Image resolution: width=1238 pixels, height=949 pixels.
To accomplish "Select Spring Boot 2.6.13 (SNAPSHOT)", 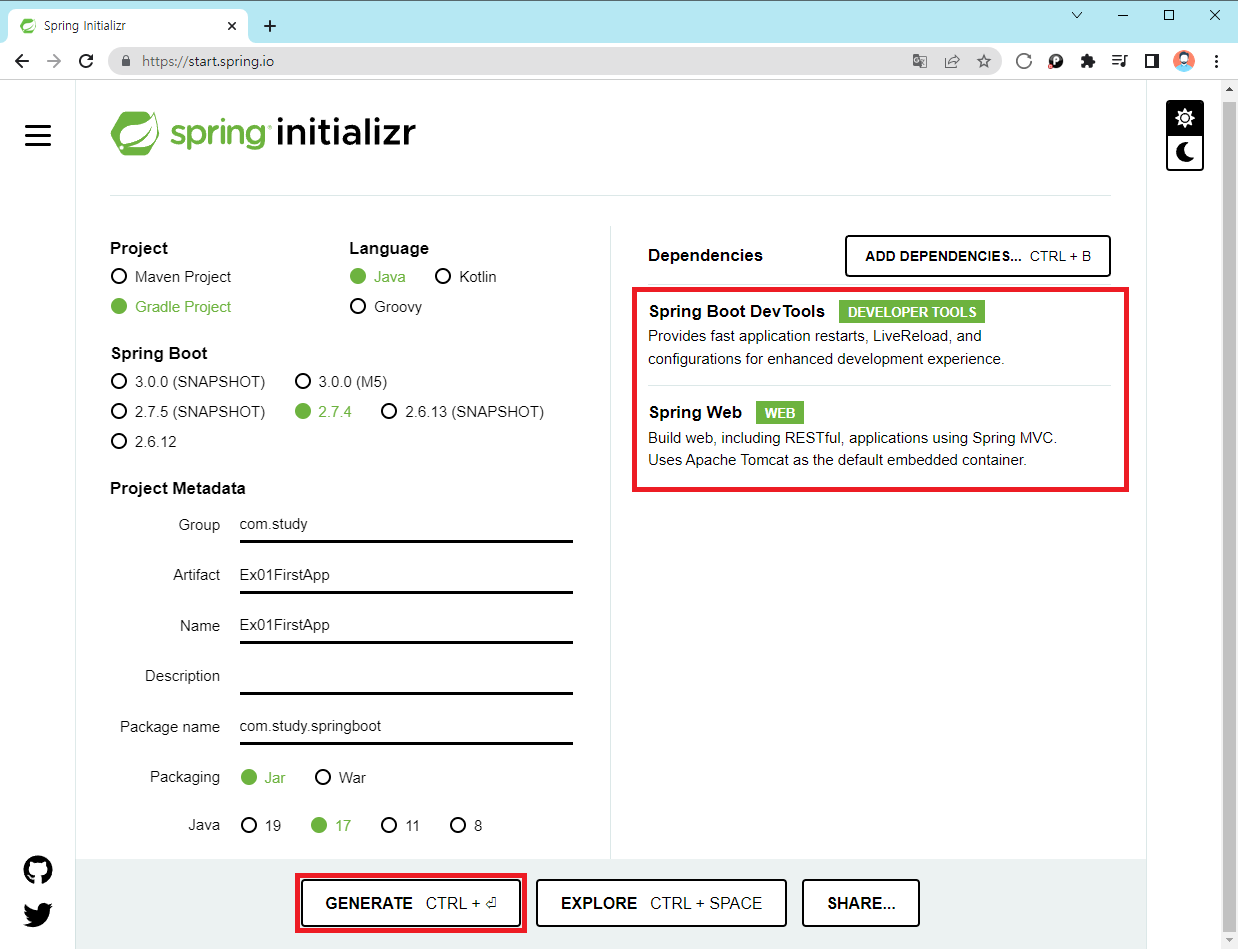I will (463, 412).
